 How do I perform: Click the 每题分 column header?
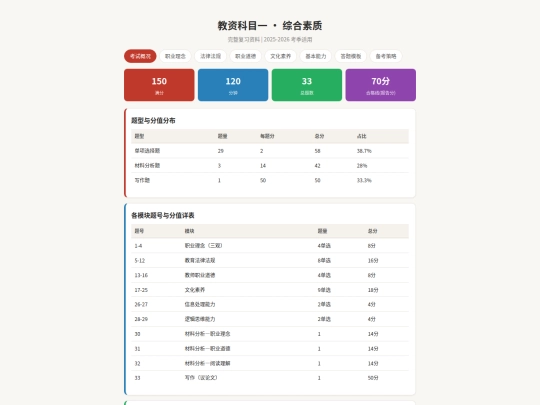267,136
